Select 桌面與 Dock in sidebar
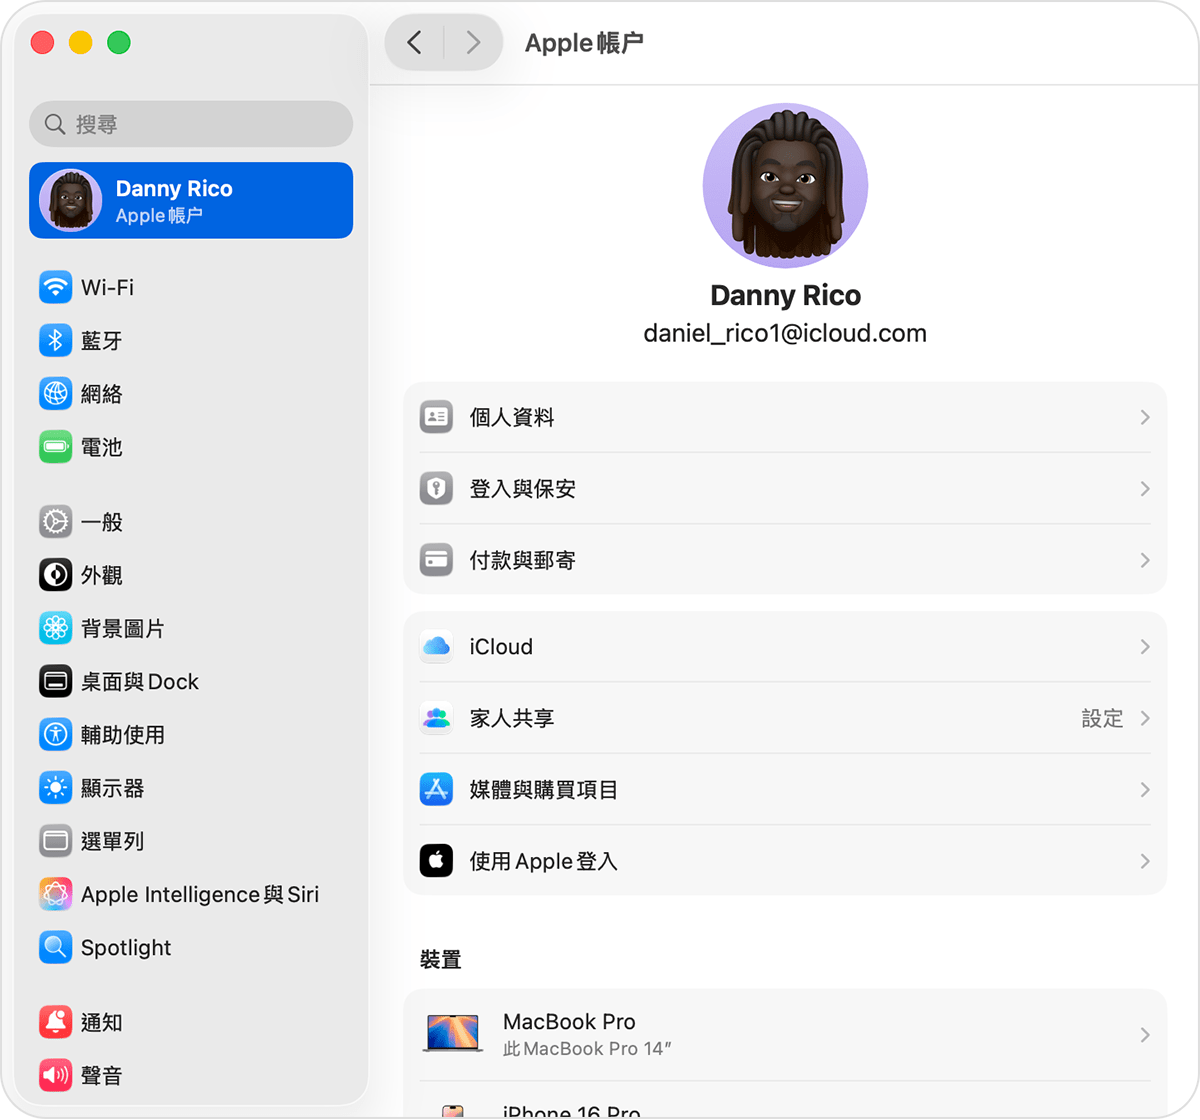The image size is (1200, 1120). click(x=55, y=681)
